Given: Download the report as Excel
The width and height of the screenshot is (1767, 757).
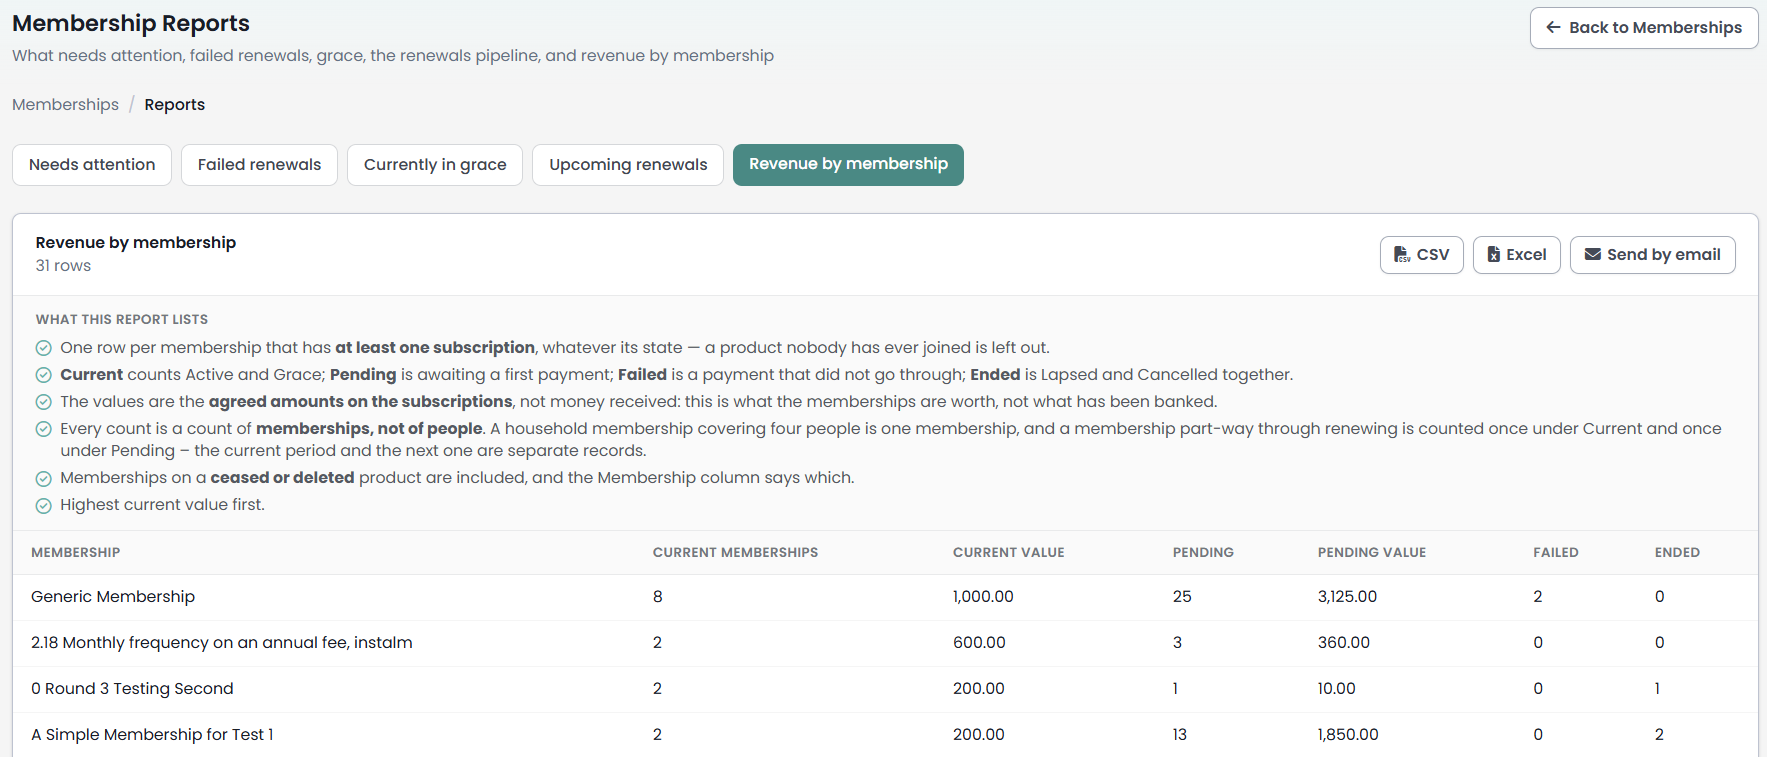Looking at the screenshot, I should pos(1516,255).
